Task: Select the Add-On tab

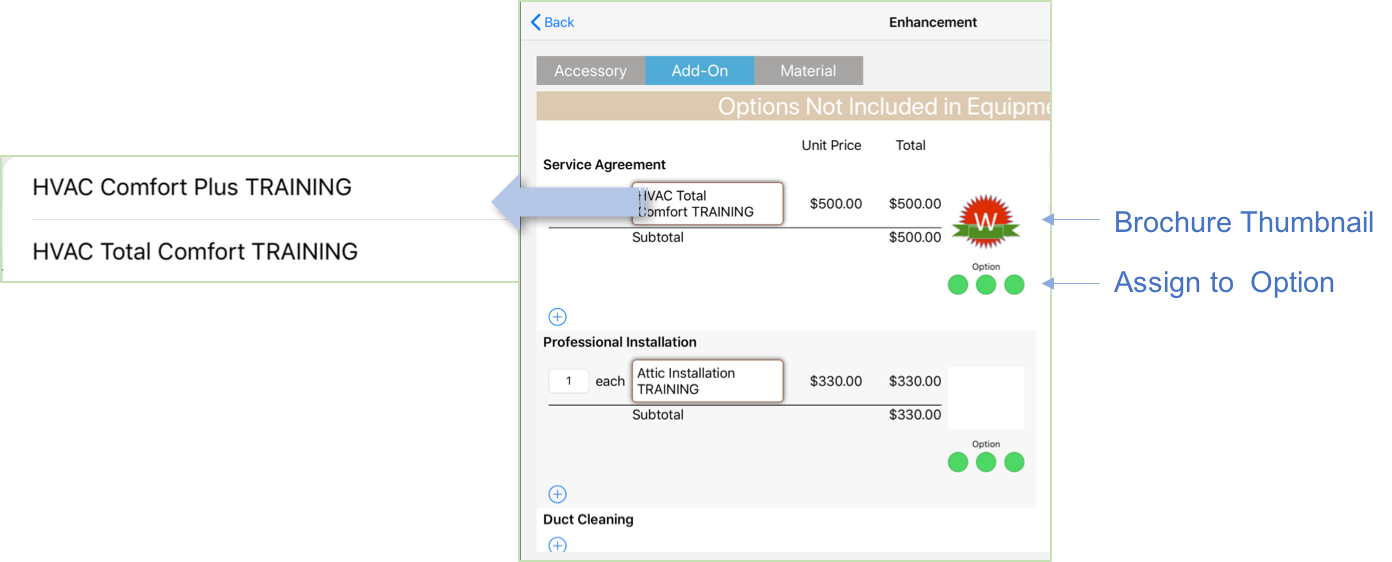Action: [x=699, y=71]
